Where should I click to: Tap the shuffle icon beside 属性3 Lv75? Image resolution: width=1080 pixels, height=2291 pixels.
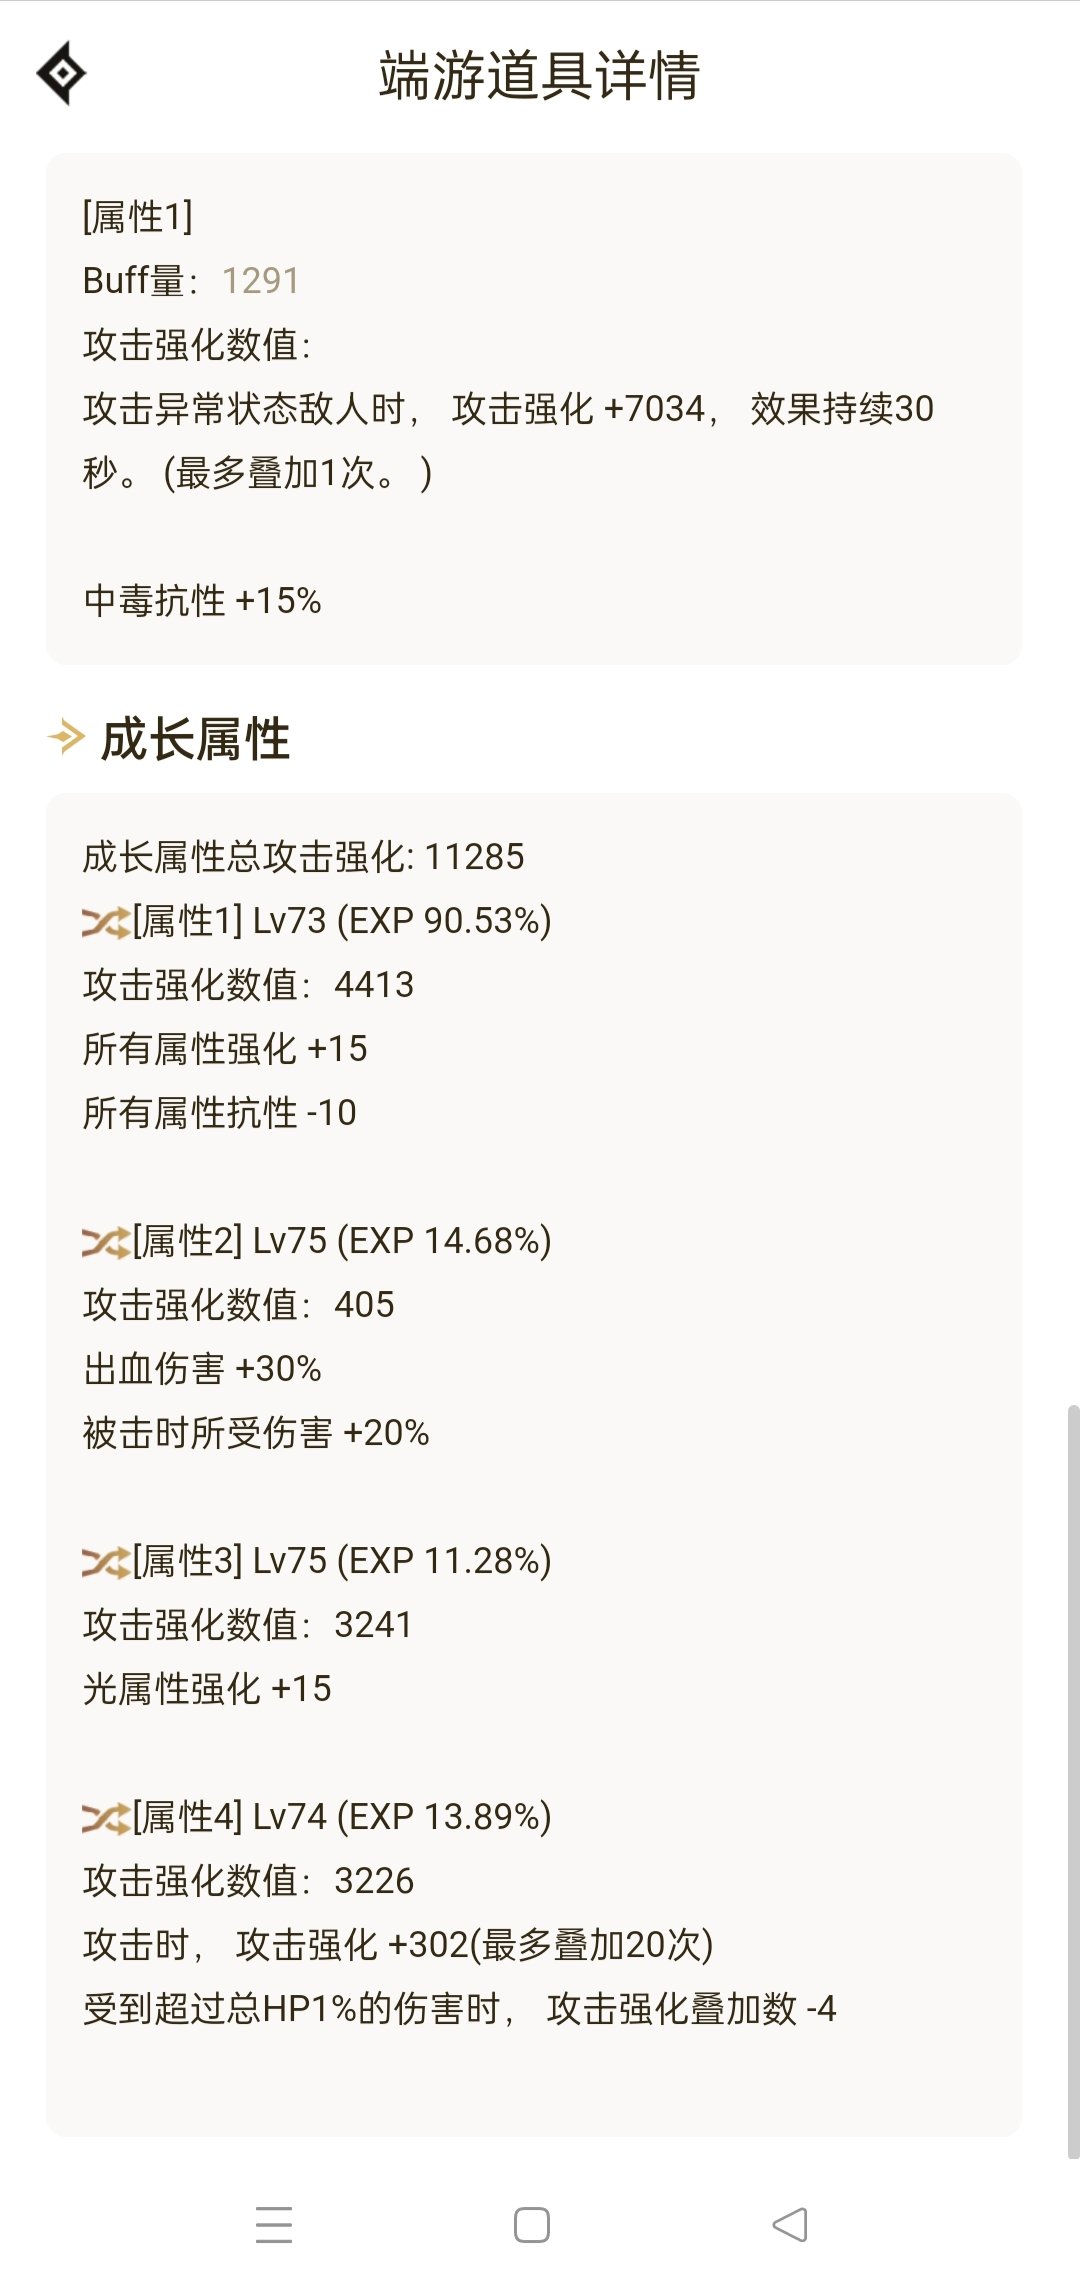106,1562
